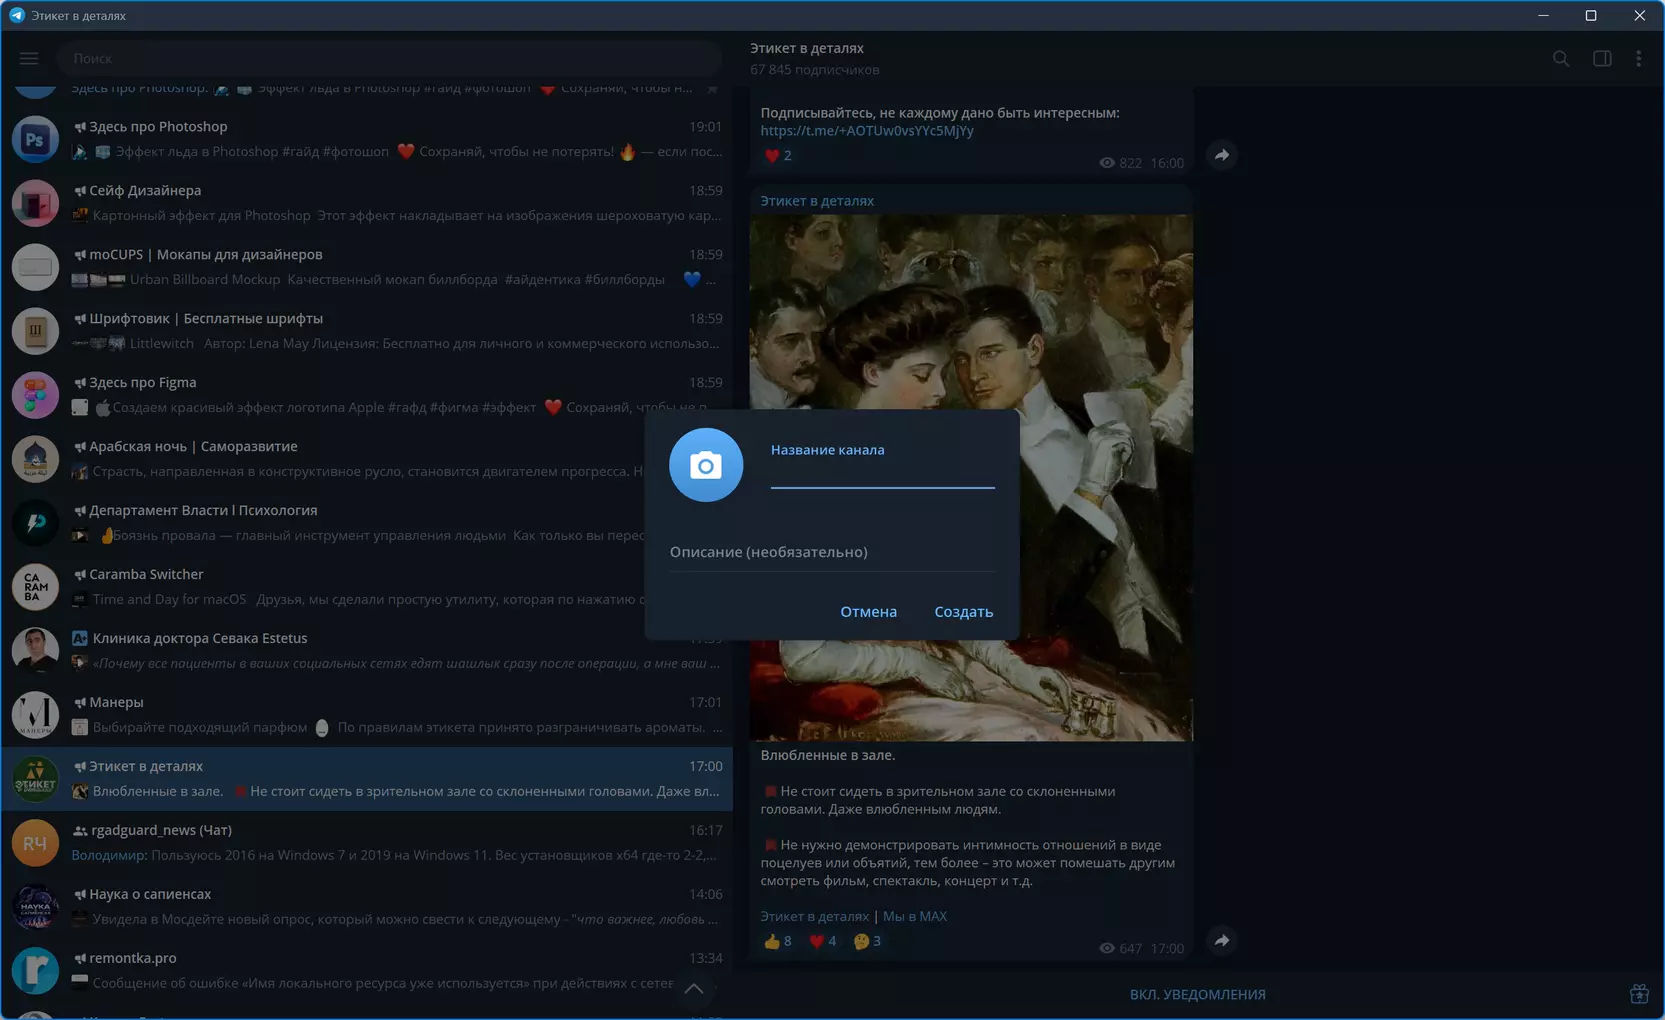Toggle the thumbs-up reaction with 8
Image resolution: width=1665 pixels, height=1020 pixels.
click(x=778, y=941)
